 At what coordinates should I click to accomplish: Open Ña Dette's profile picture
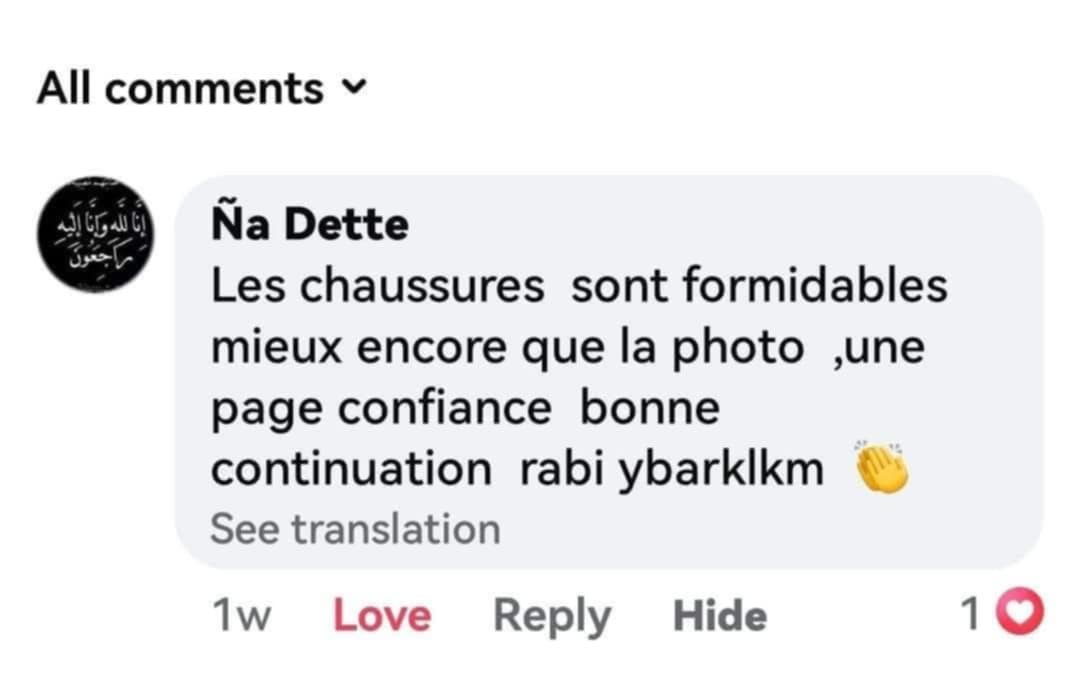[97, 237]
